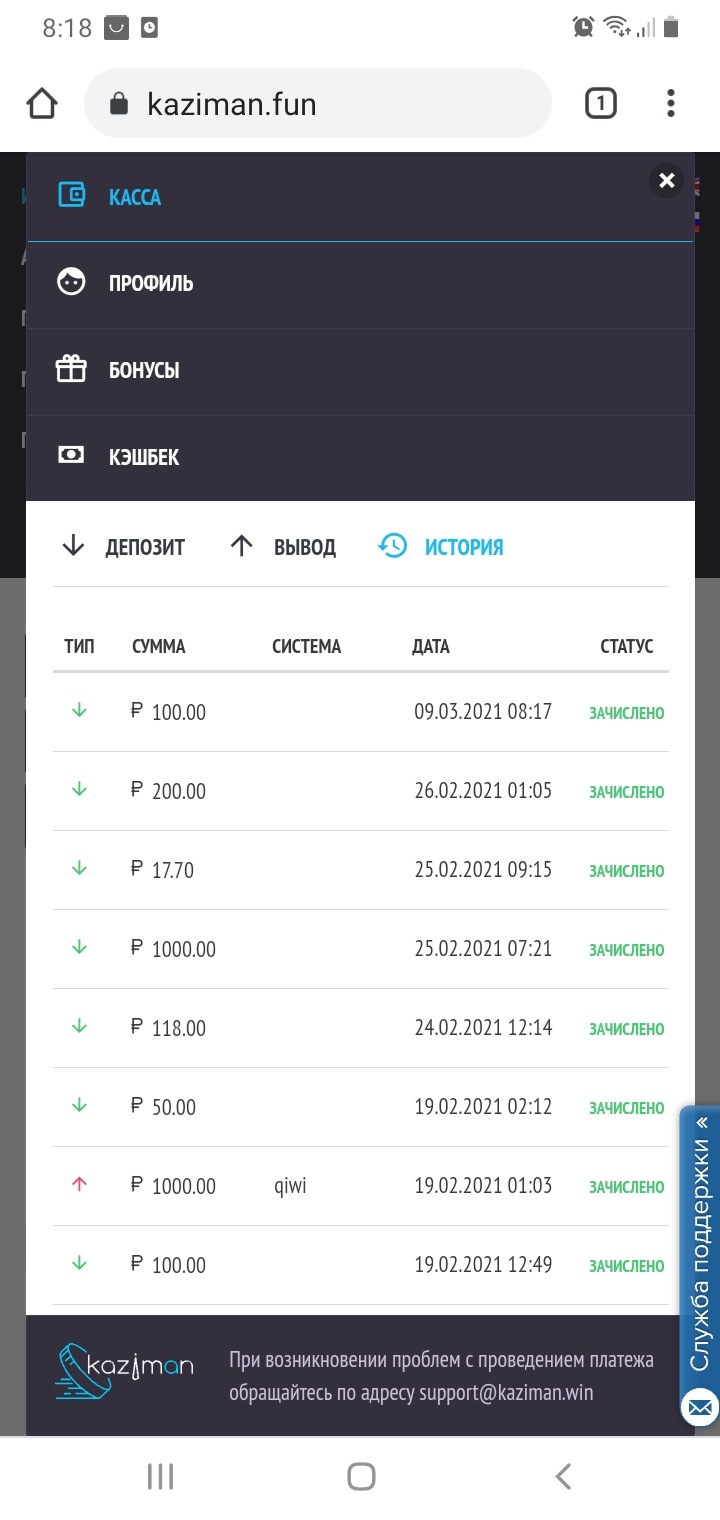Select the История tab
This screenshot has height=1520, width=720.
[x=441, y=547]
